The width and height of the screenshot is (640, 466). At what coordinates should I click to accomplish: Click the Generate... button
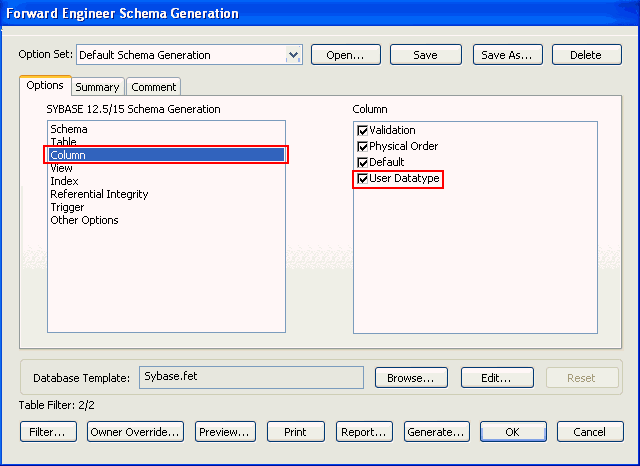click(x=437, y=432)
